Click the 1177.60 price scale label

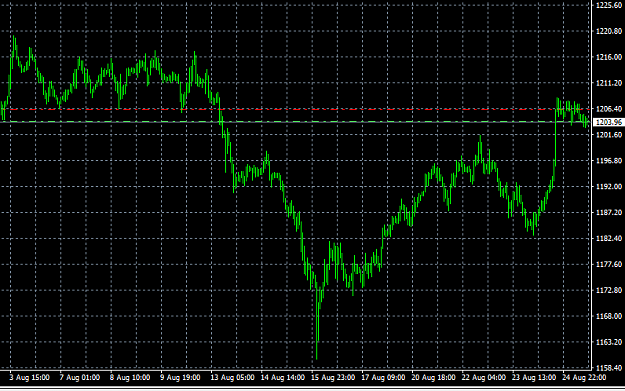(x=609, y=264)
